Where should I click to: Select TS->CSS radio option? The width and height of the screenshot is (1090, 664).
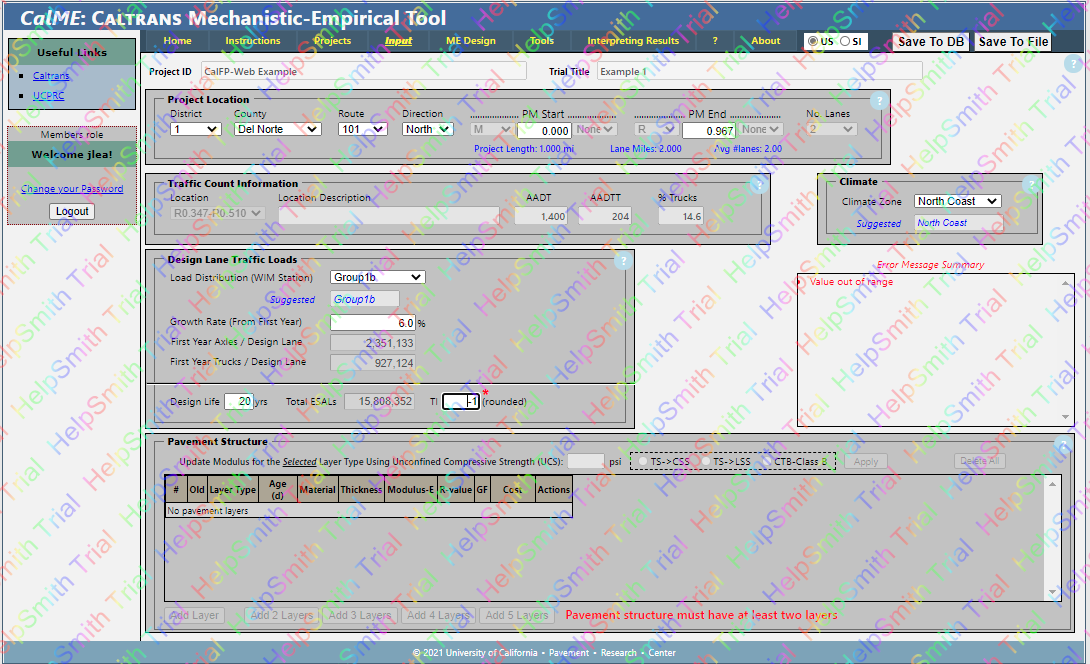(x=642, y=462)
